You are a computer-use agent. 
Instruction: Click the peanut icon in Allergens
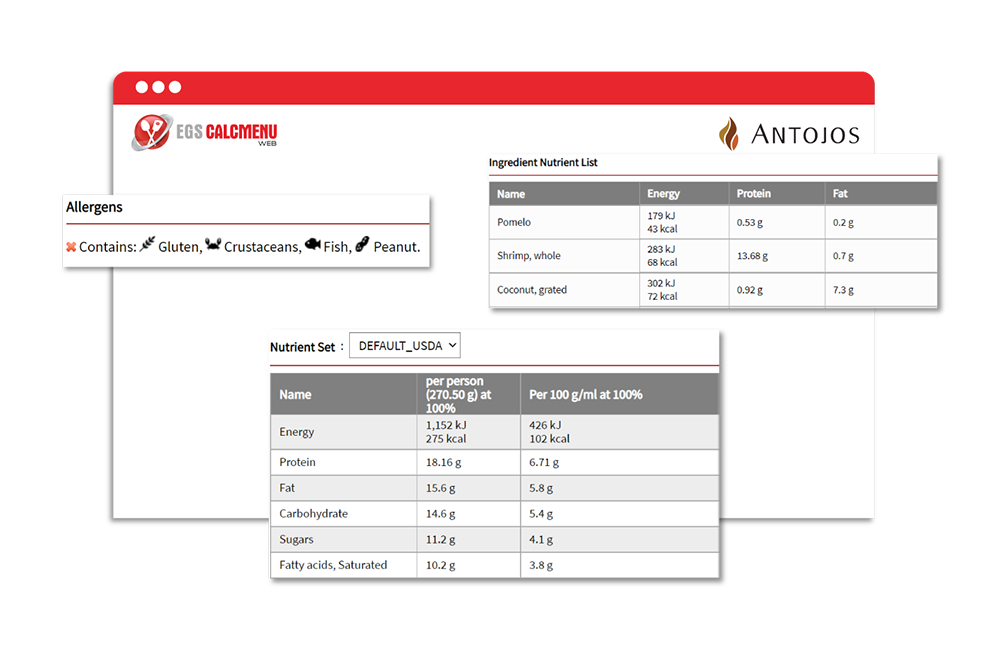[x=362, y=244]
